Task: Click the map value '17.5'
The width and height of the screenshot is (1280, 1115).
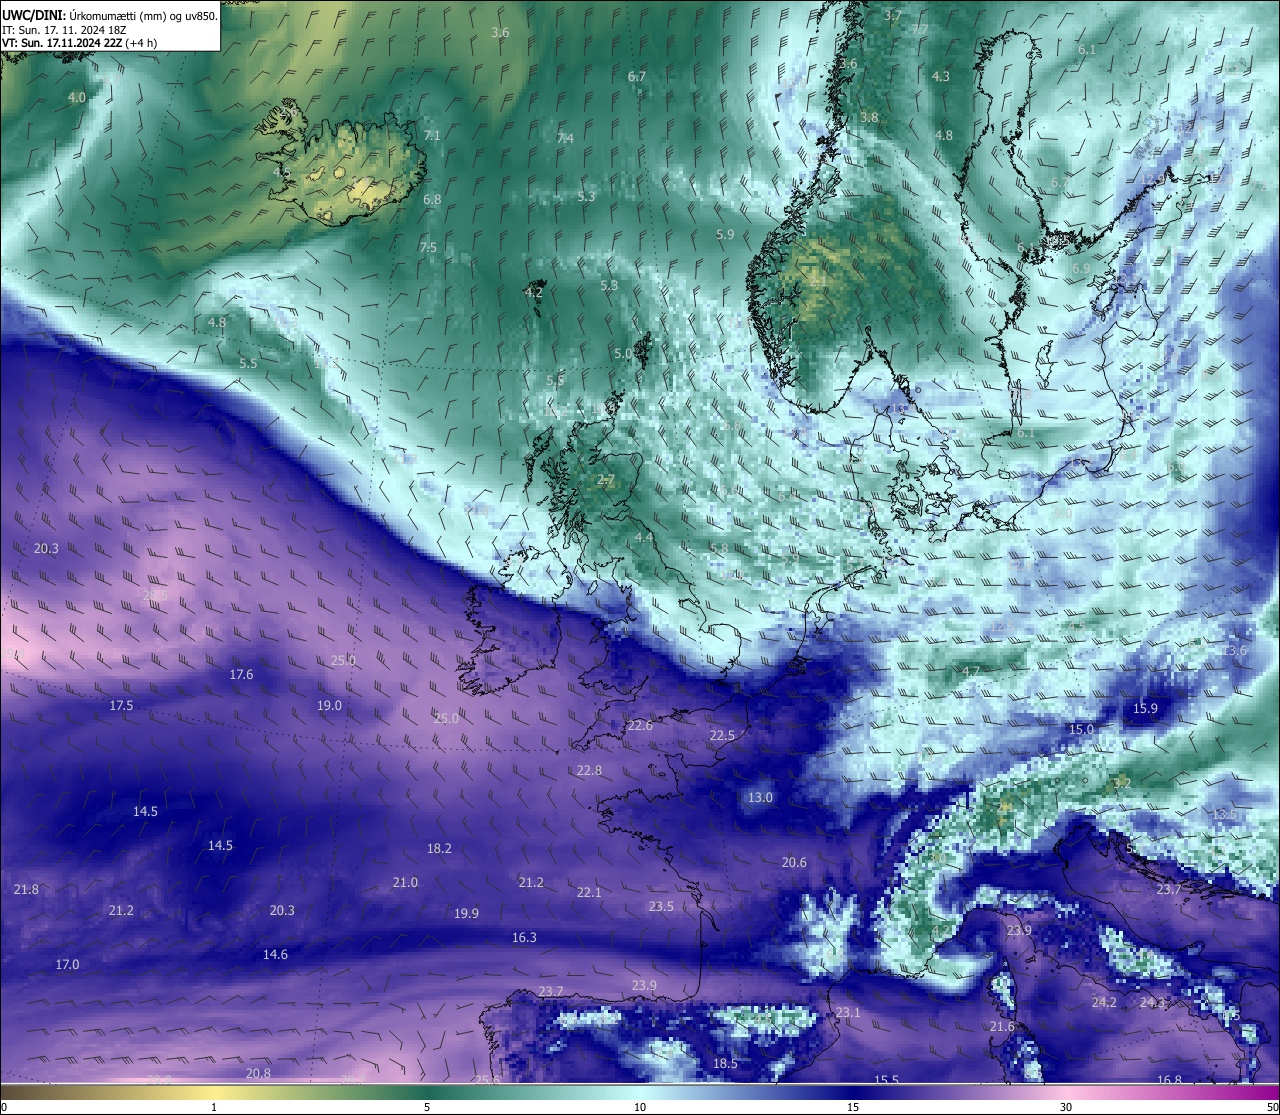Action: pyautogui.click(x=121, y=705)
